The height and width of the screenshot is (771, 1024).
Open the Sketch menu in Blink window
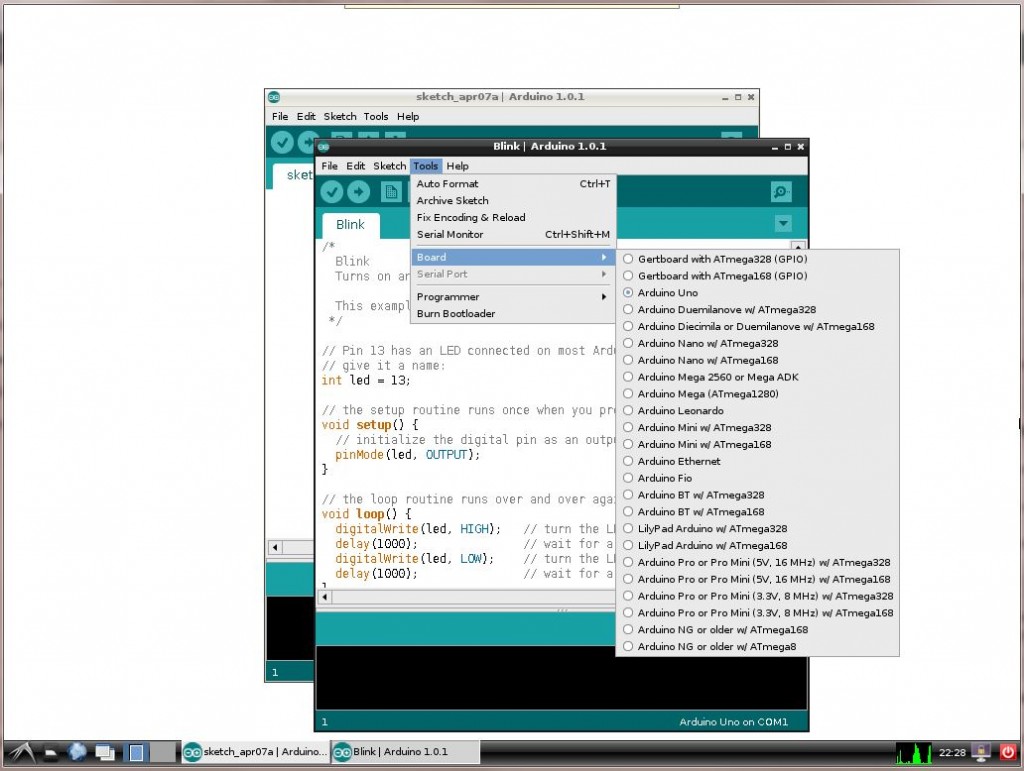tap(389, 166)
